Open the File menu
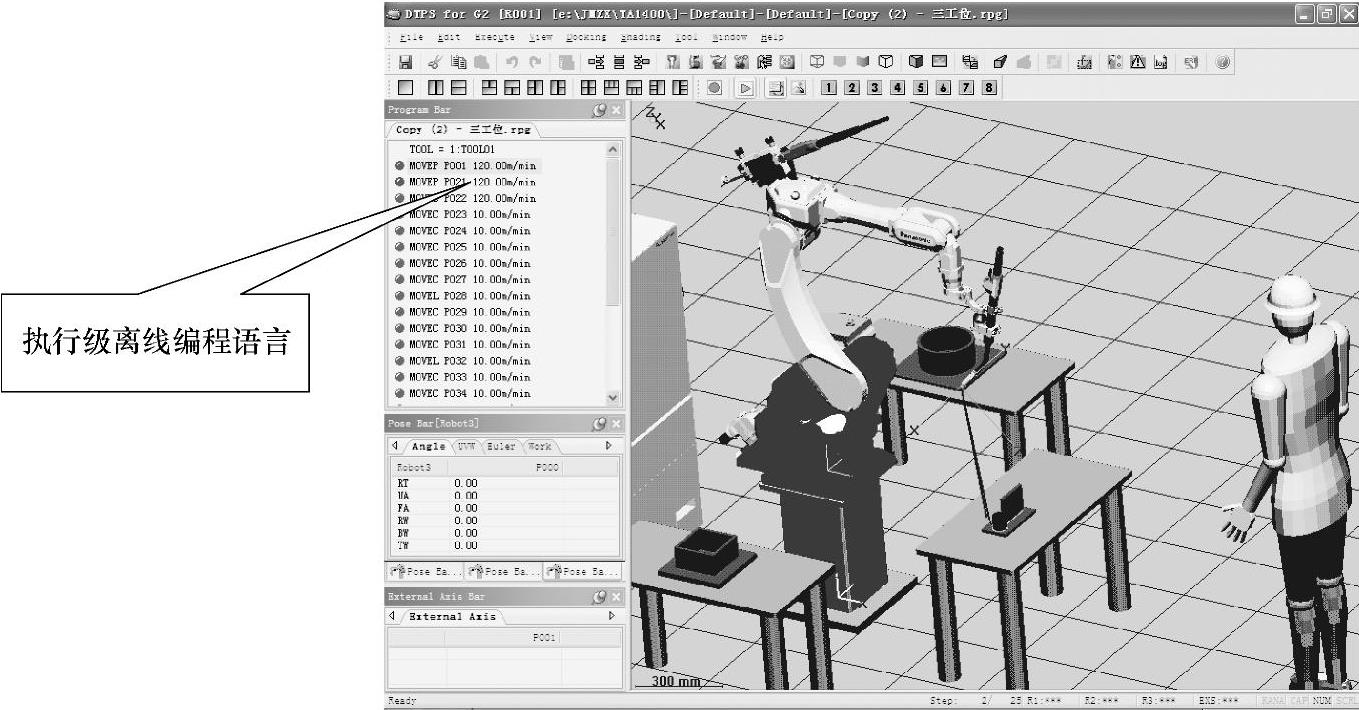Image resolution: width=1359 pixels, height=710 pixels. point(411,37)
